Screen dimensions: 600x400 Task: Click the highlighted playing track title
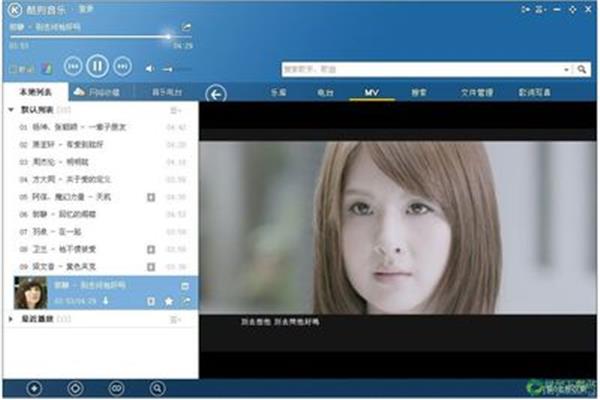(90, 285)
